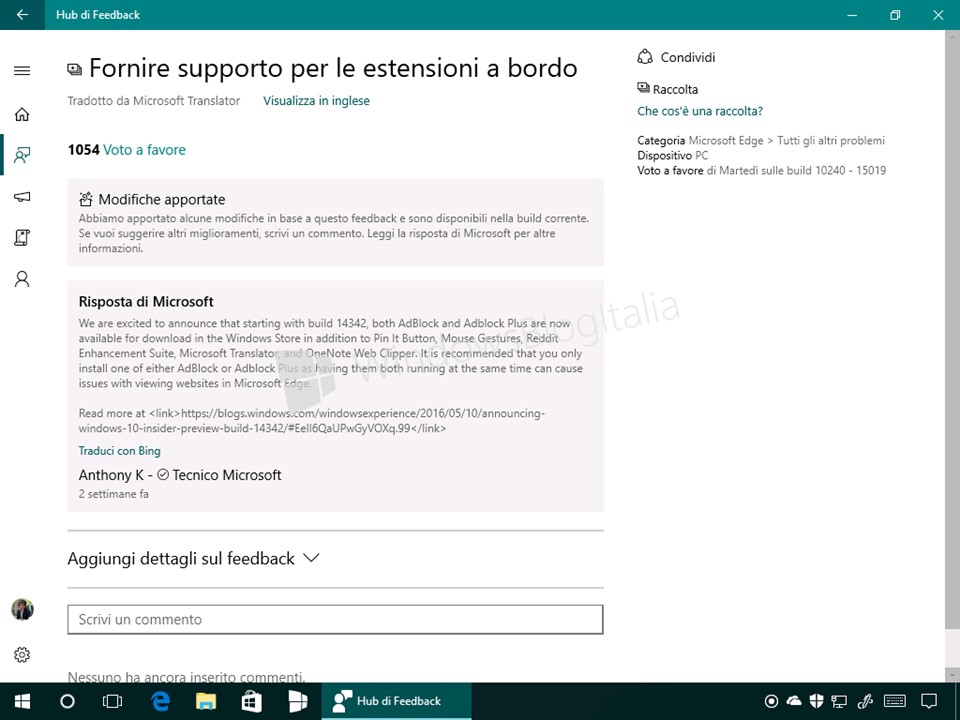Open Settings gear in sidebar

click(22, 654)
